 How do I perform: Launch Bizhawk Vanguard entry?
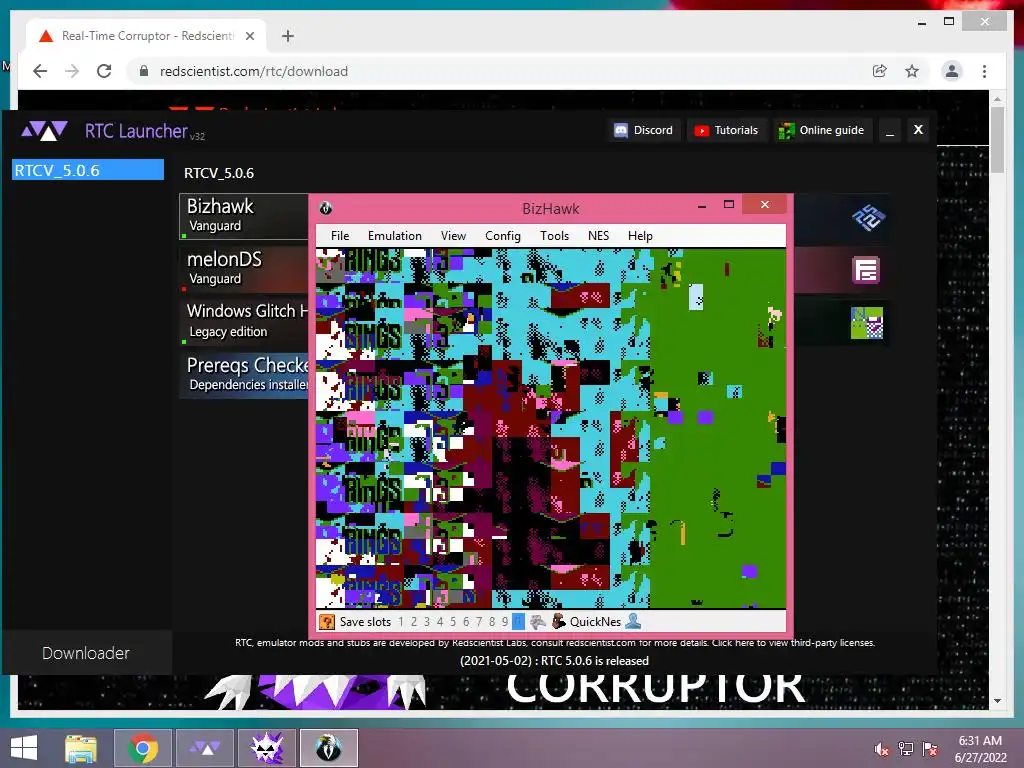point(244,216)
